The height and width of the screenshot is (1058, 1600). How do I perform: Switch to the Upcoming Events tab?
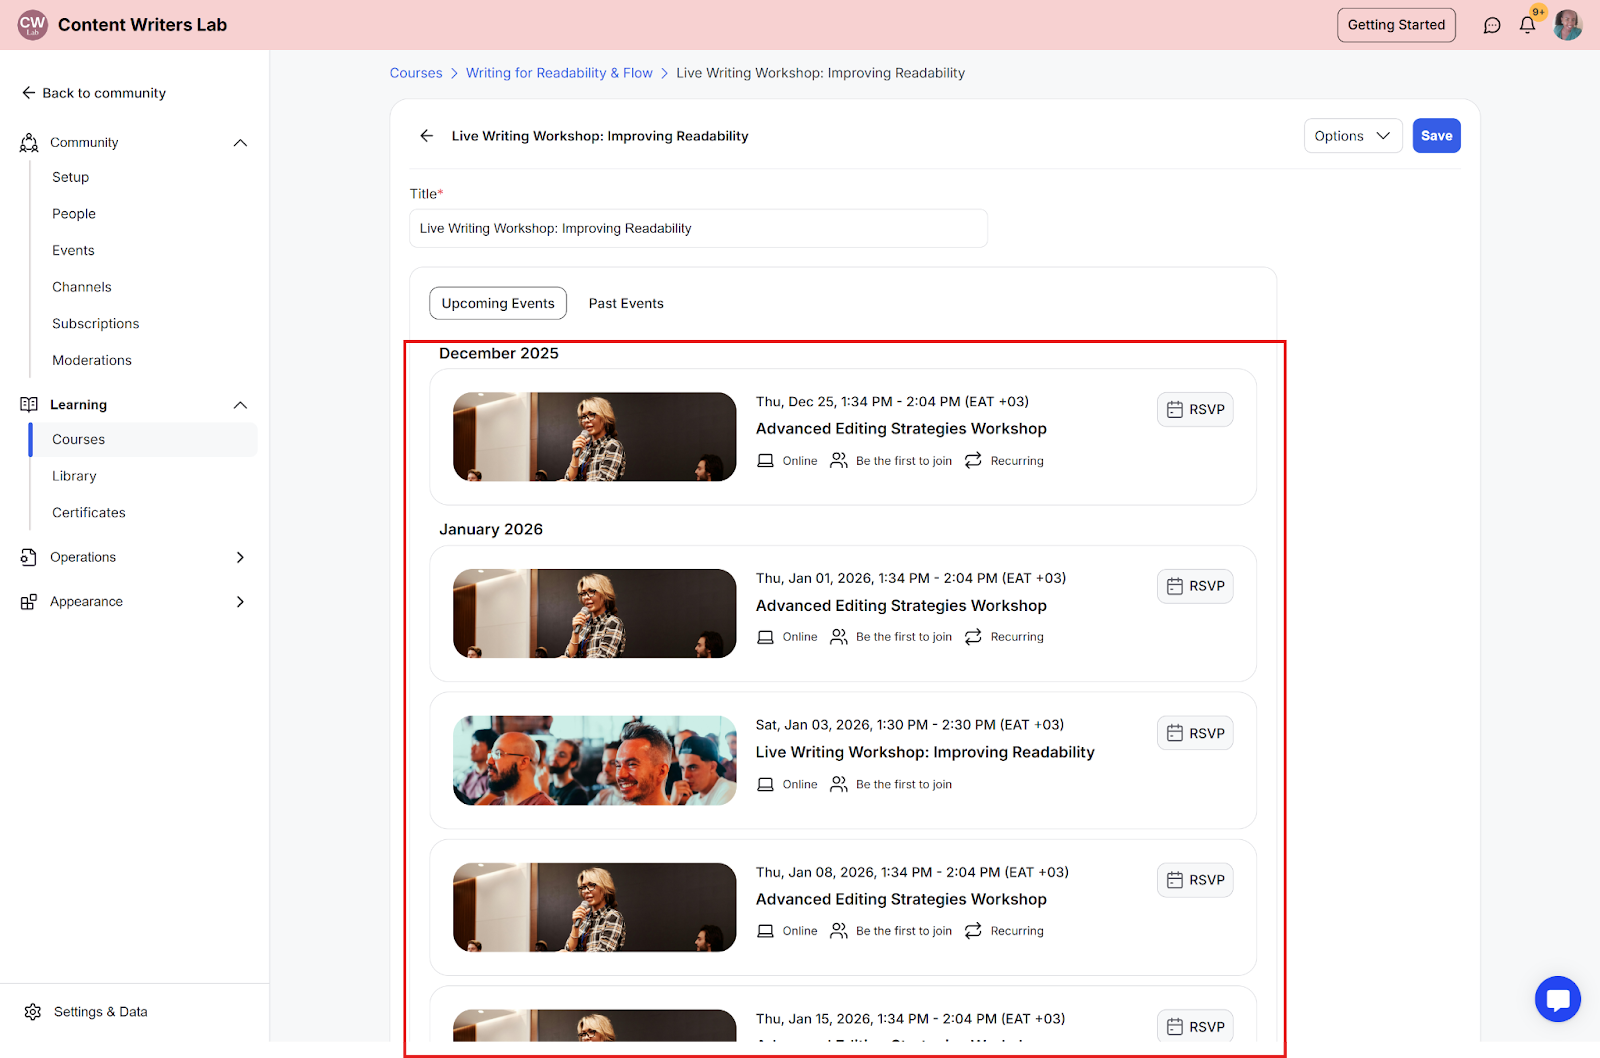pos(498,304)
